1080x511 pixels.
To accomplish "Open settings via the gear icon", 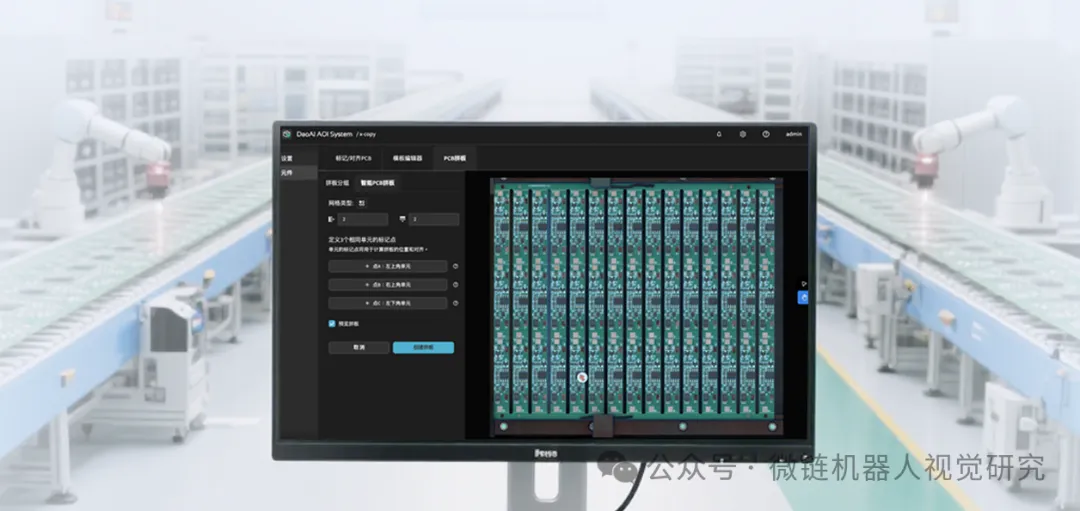I will point(743,134).
